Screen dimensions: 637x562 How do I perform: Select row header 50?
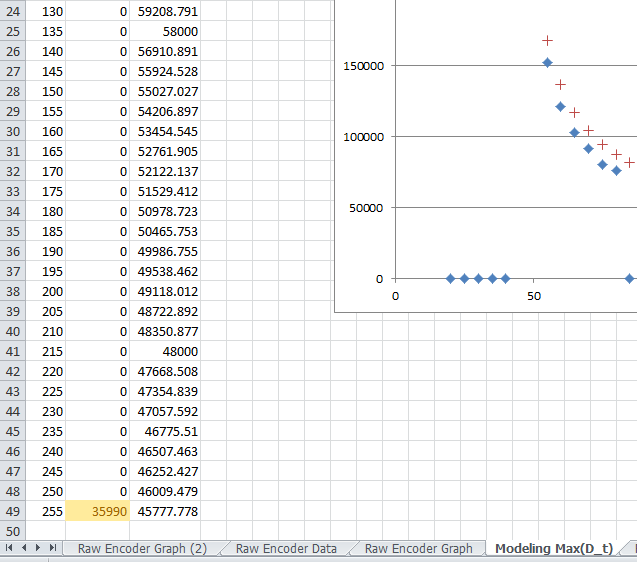(13, 531)
